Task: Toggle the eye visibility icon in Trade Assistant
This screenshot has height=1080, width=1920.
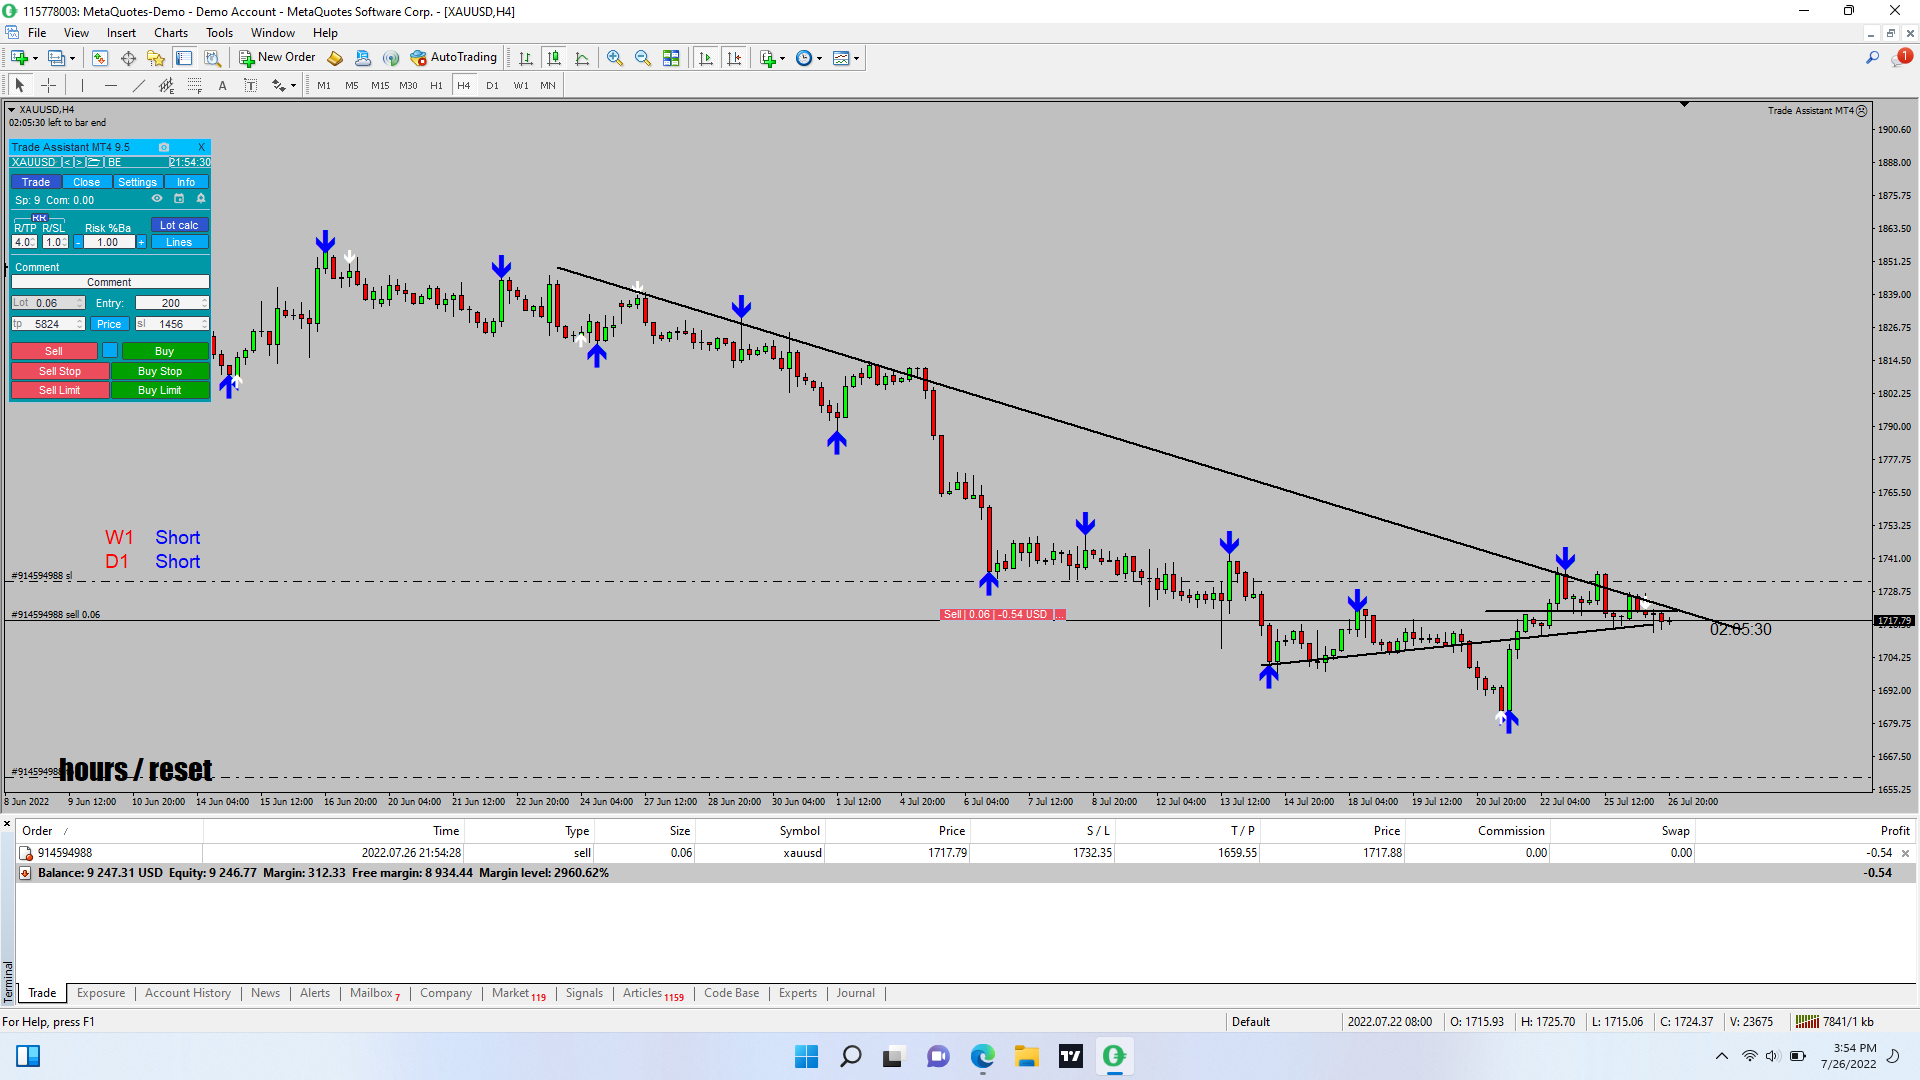Action: point(157,198)
